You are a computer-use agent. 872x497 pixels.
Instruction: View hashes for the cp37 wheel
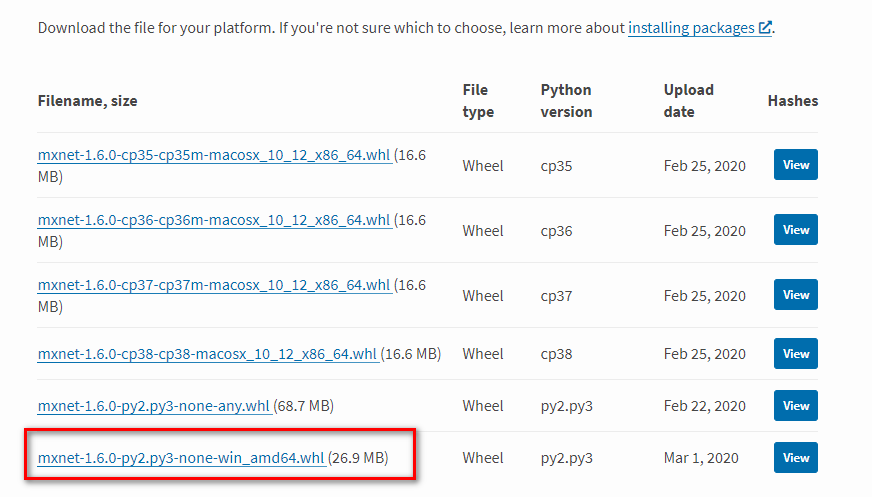[x=796, y=295]
